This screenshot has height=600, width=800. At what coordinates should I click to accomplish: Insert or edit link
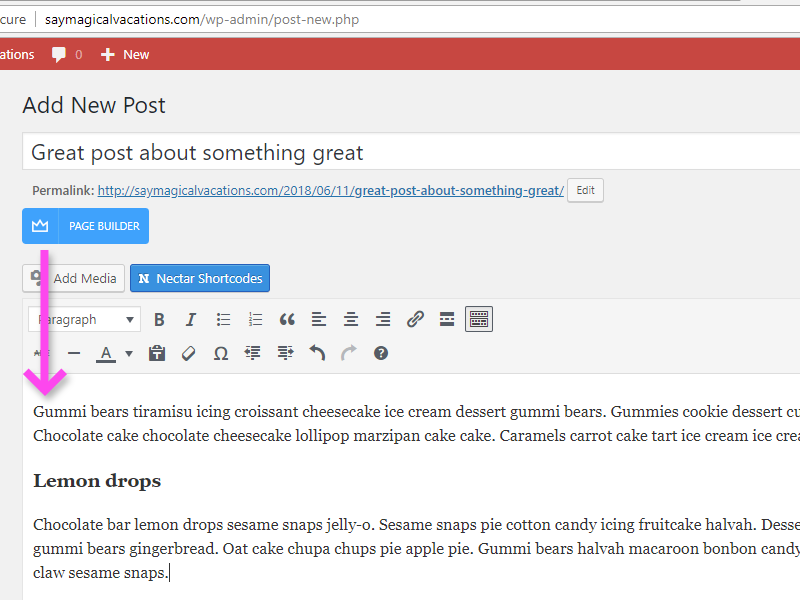pos(415,319)
